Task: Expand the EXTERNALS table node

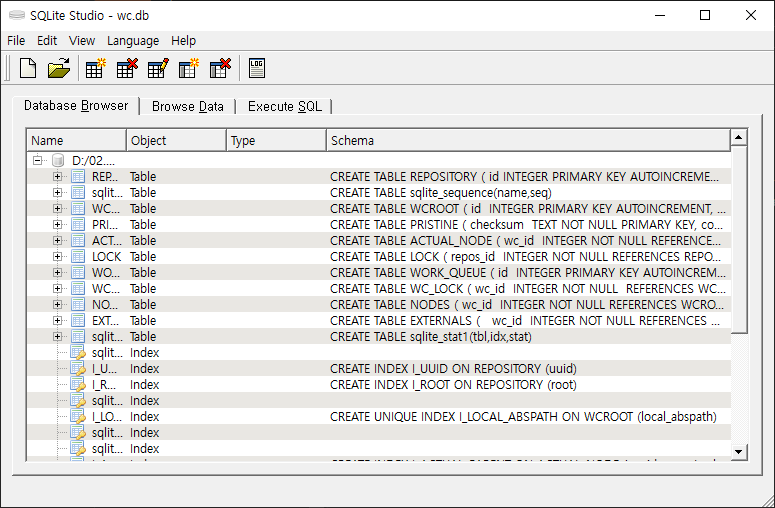Action: tap(57, 320)
